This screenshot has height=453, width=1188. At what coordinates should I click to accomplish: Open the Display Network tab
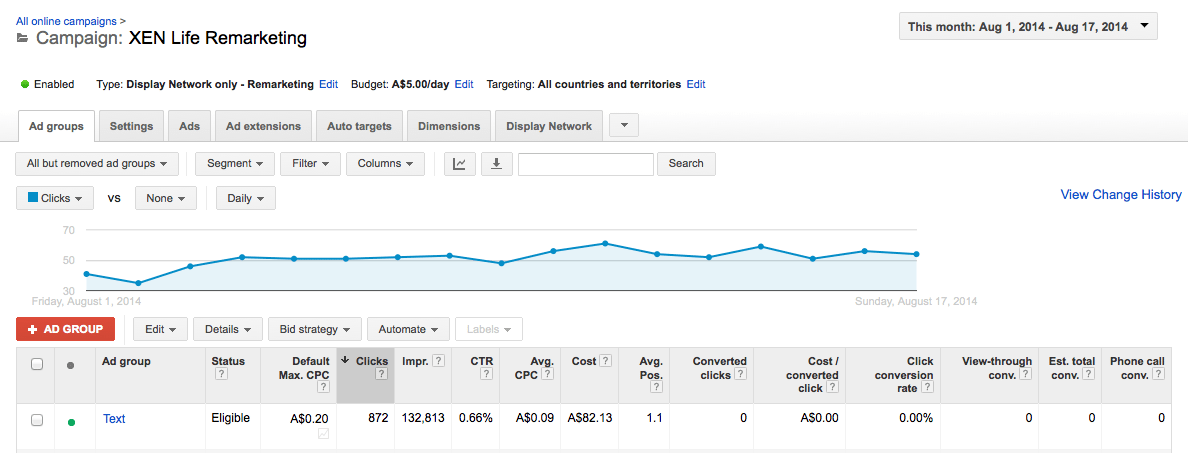(x=548, y=127)
